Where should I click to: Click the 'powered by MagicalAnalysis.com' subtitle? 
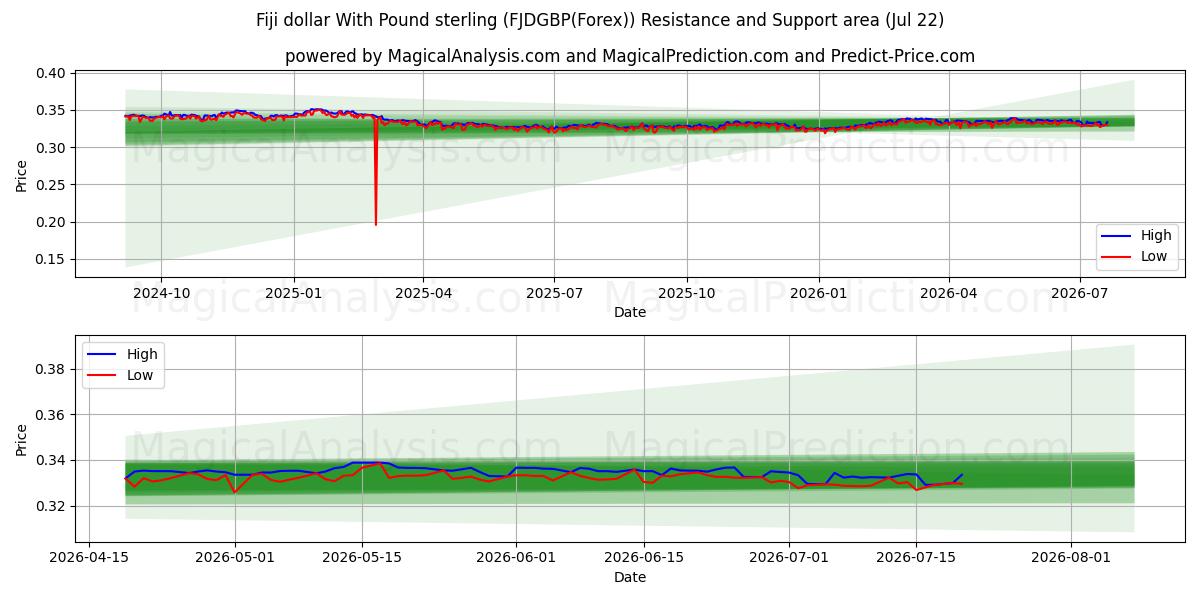pyautogui.click(x=630, y=56)
